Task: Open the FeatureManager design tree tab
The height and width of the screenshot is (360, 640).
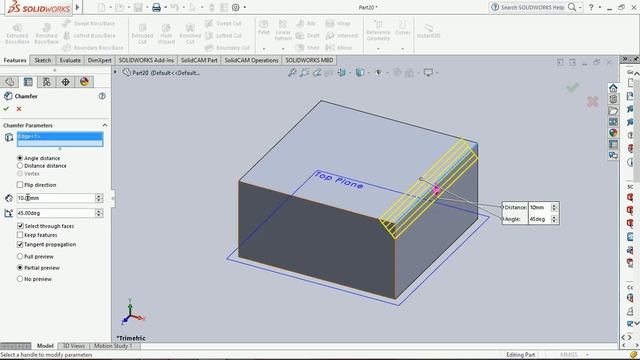Action: [10, 82]
